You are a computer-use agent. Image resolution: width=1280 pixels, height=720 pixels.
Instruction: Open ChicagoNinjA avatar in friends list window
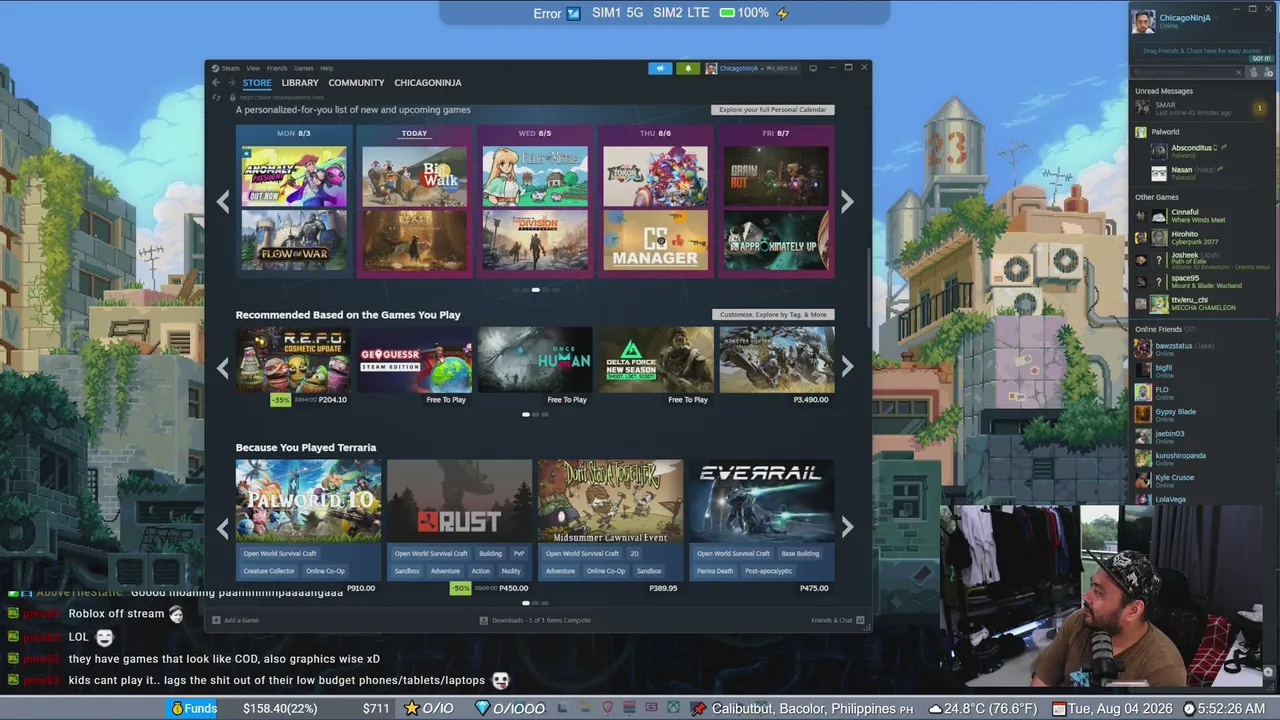pyautogui.click(x=1143, y=21)
